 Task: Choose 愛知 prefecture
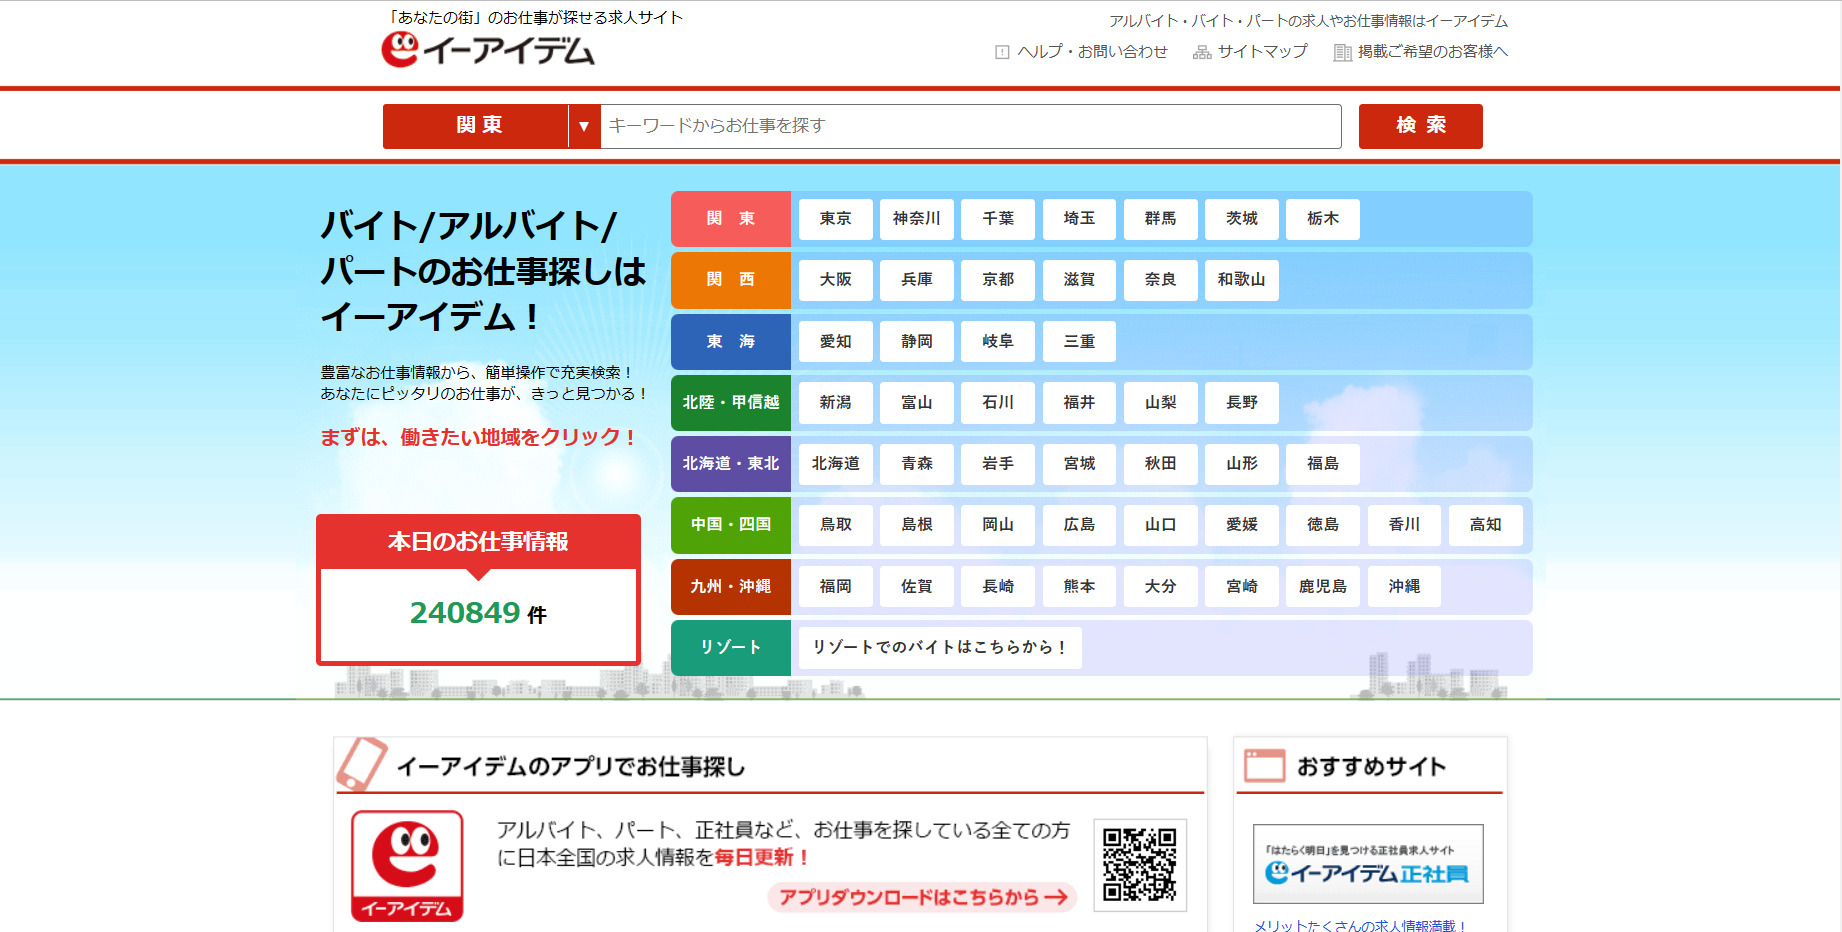(836, 342)
